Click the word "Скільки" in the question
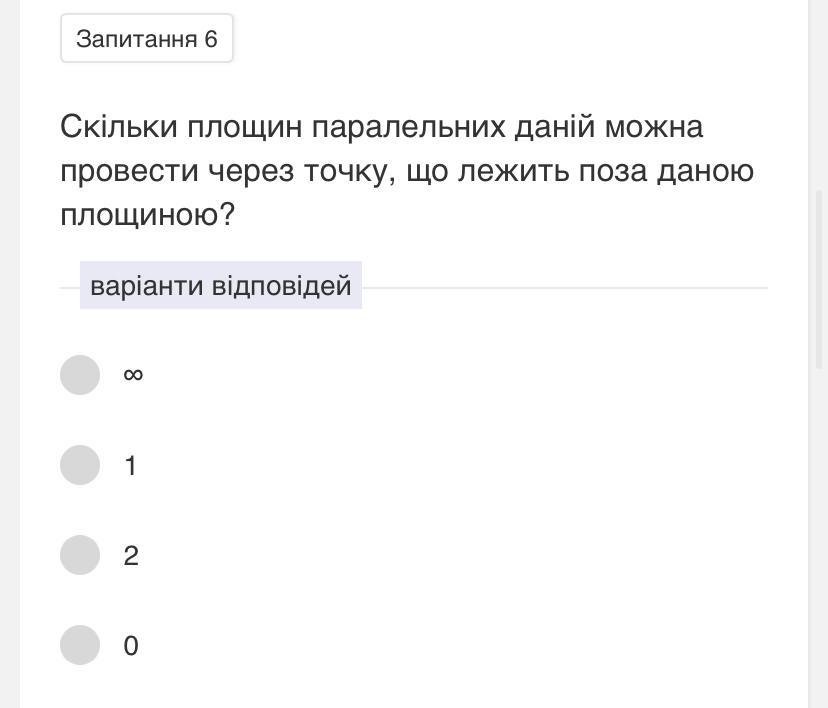This screenshot has width=828, height=708. tap(118, 127)
